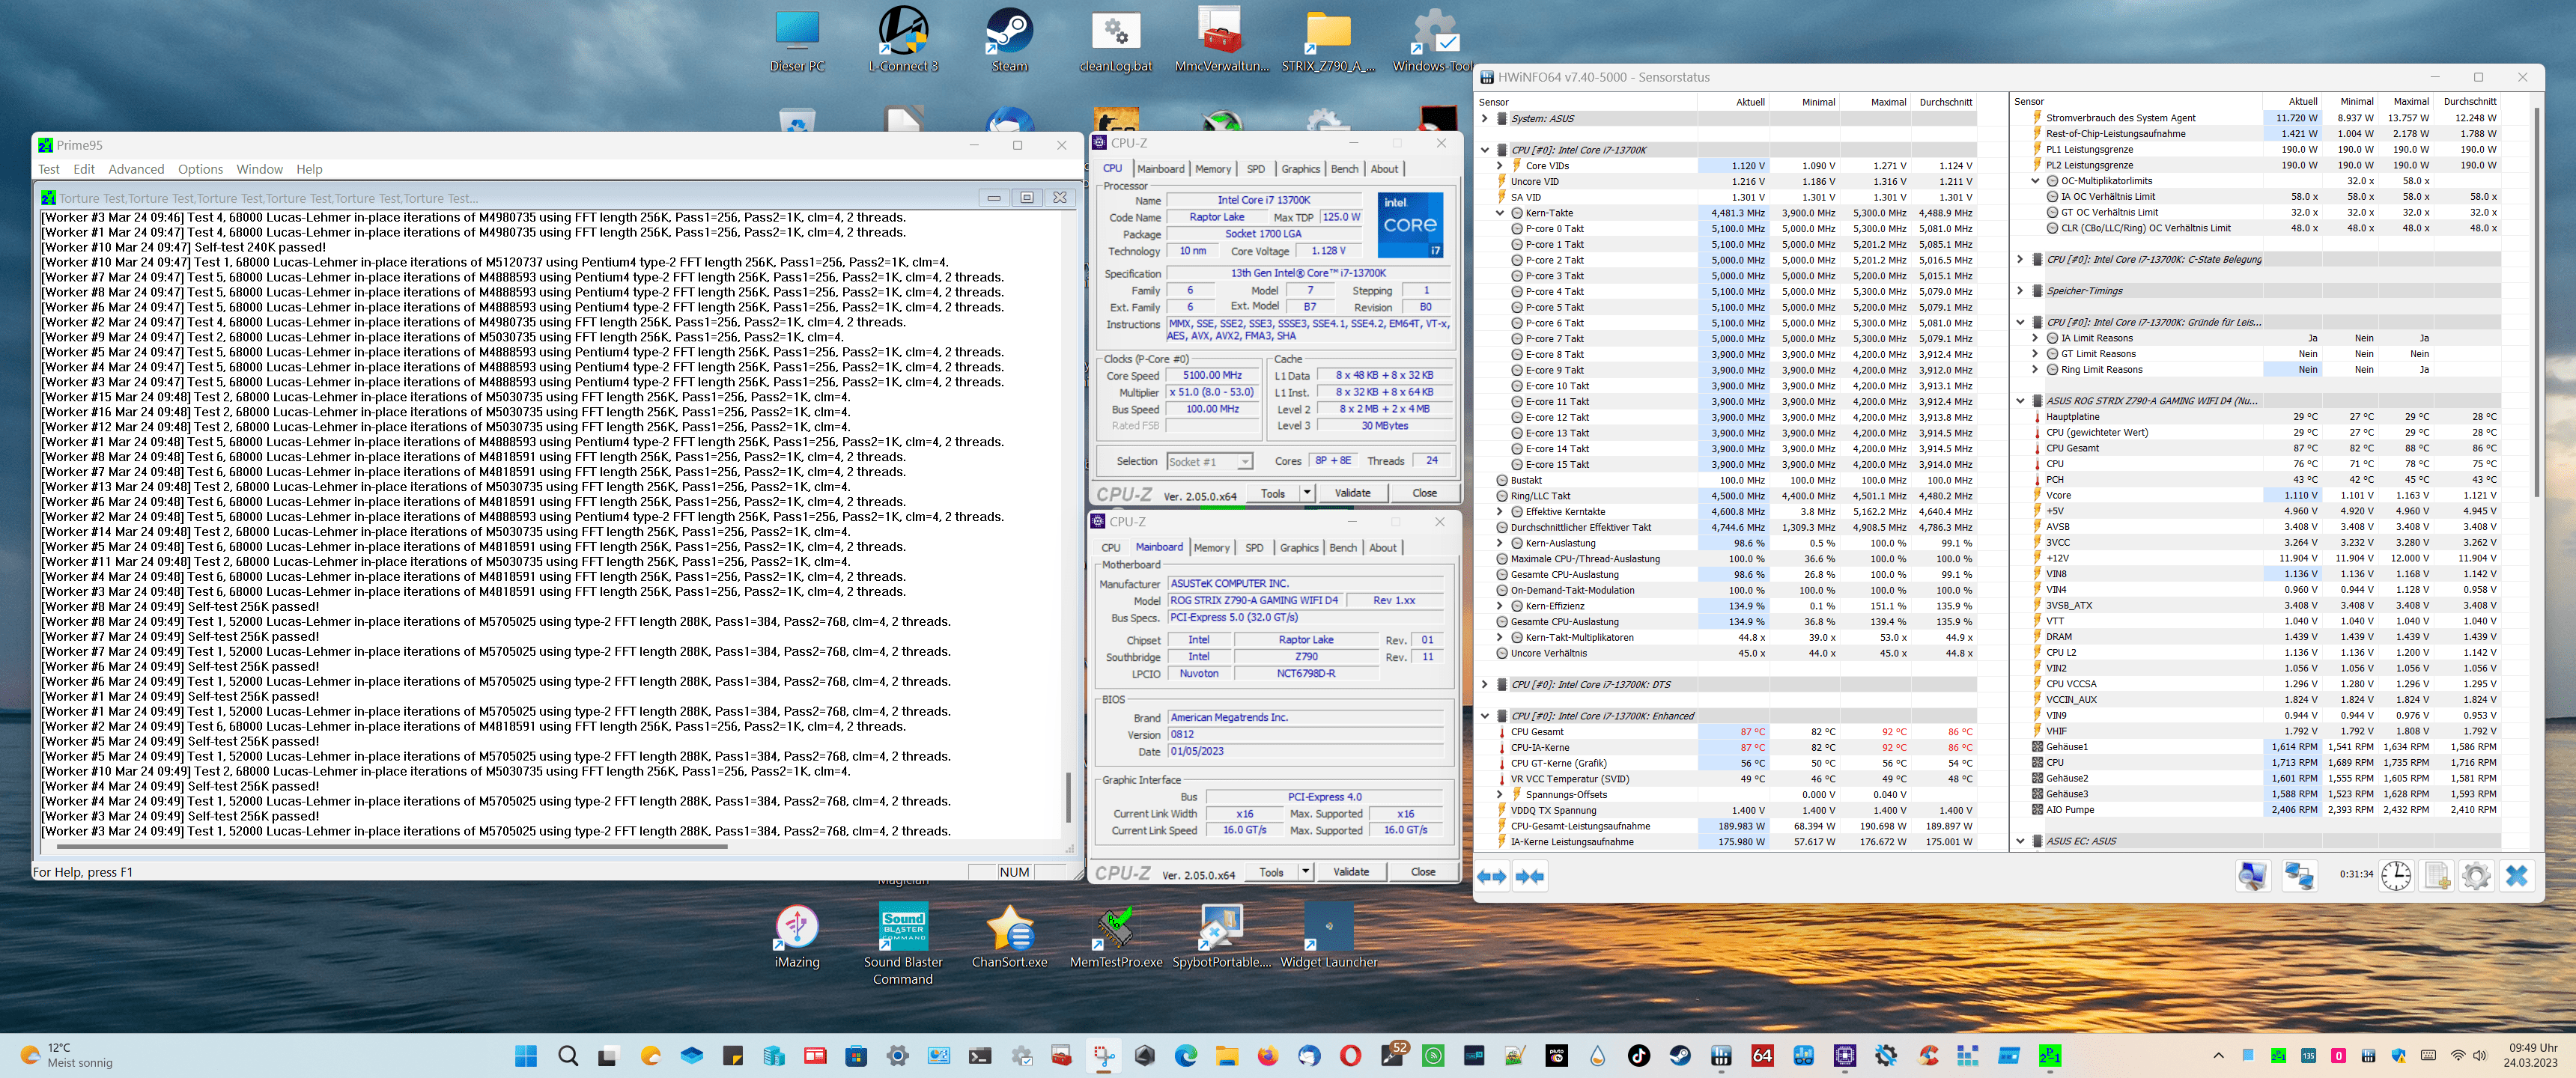Open Sound Blaster Command shortcut
2576x1078 pixels.
click(x=903, y=944)
